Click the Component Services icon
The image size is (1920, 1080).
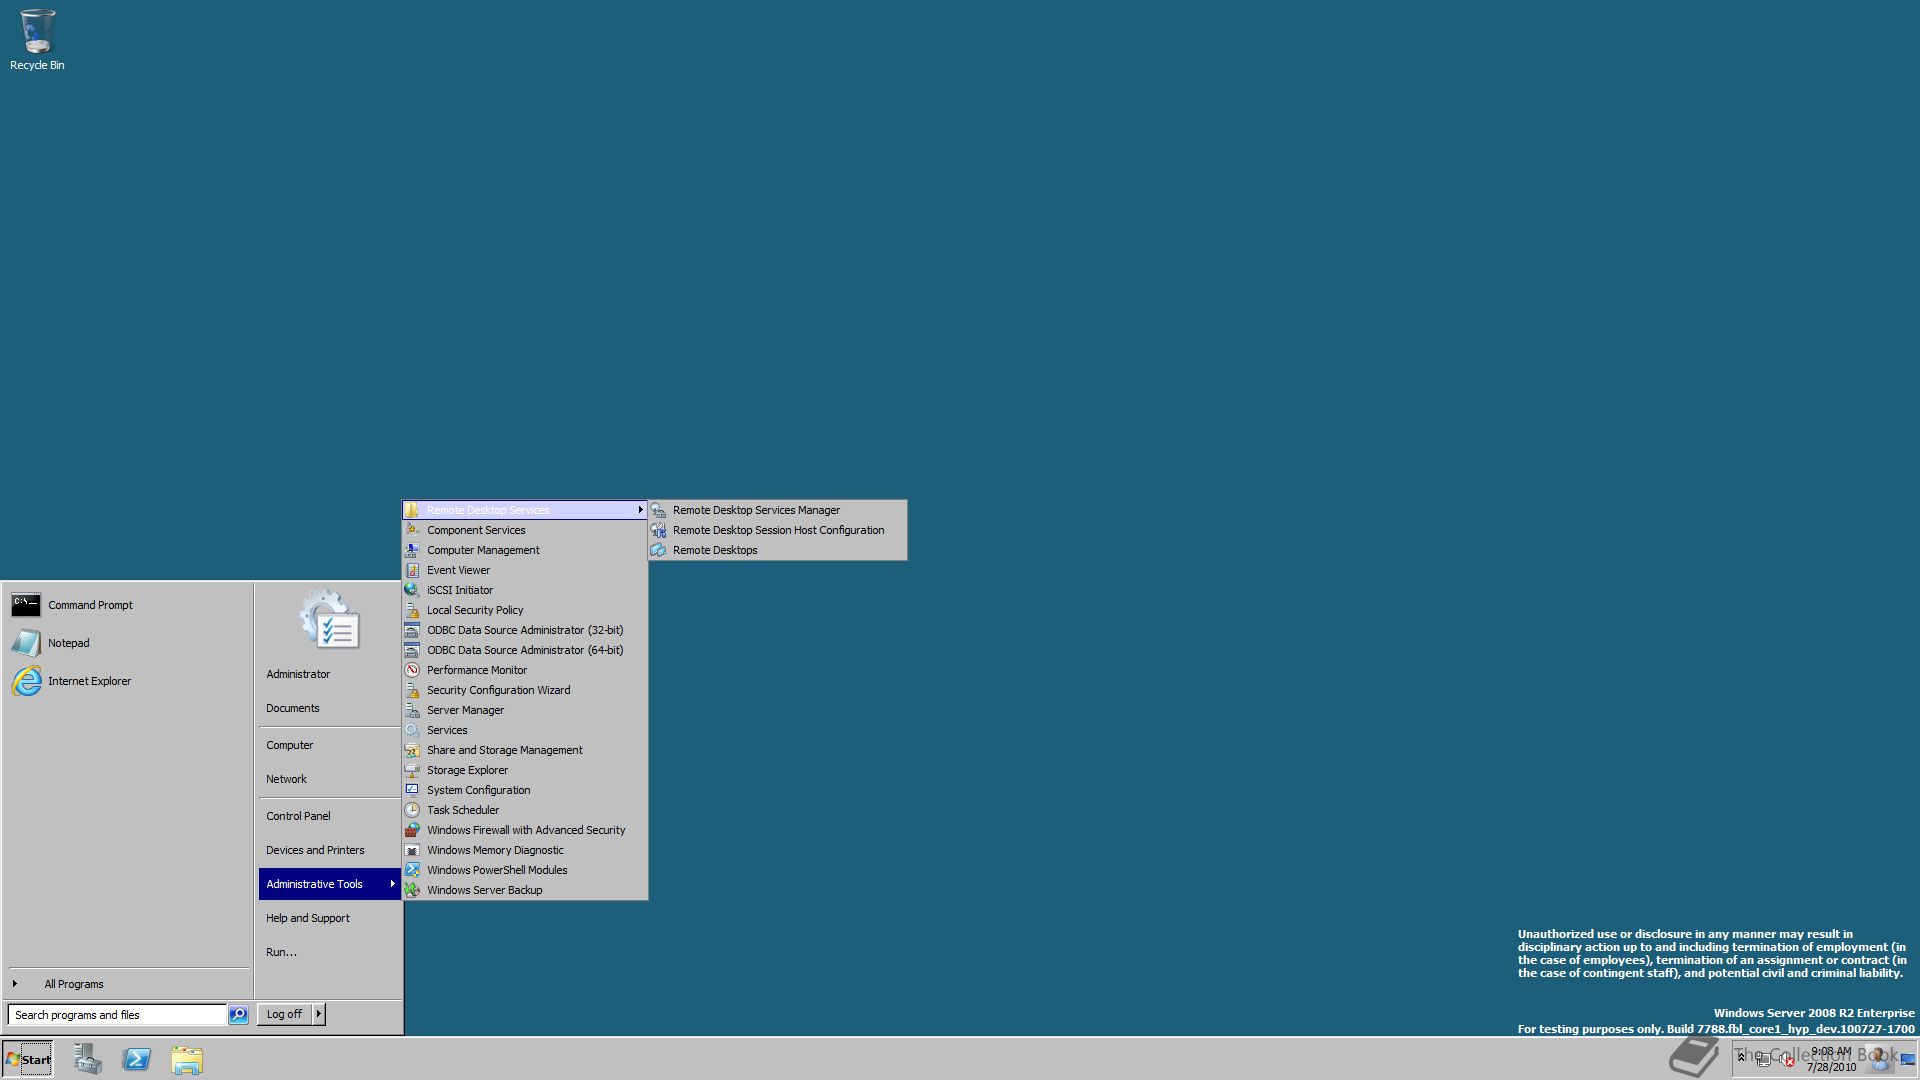(x=412, y=530)
